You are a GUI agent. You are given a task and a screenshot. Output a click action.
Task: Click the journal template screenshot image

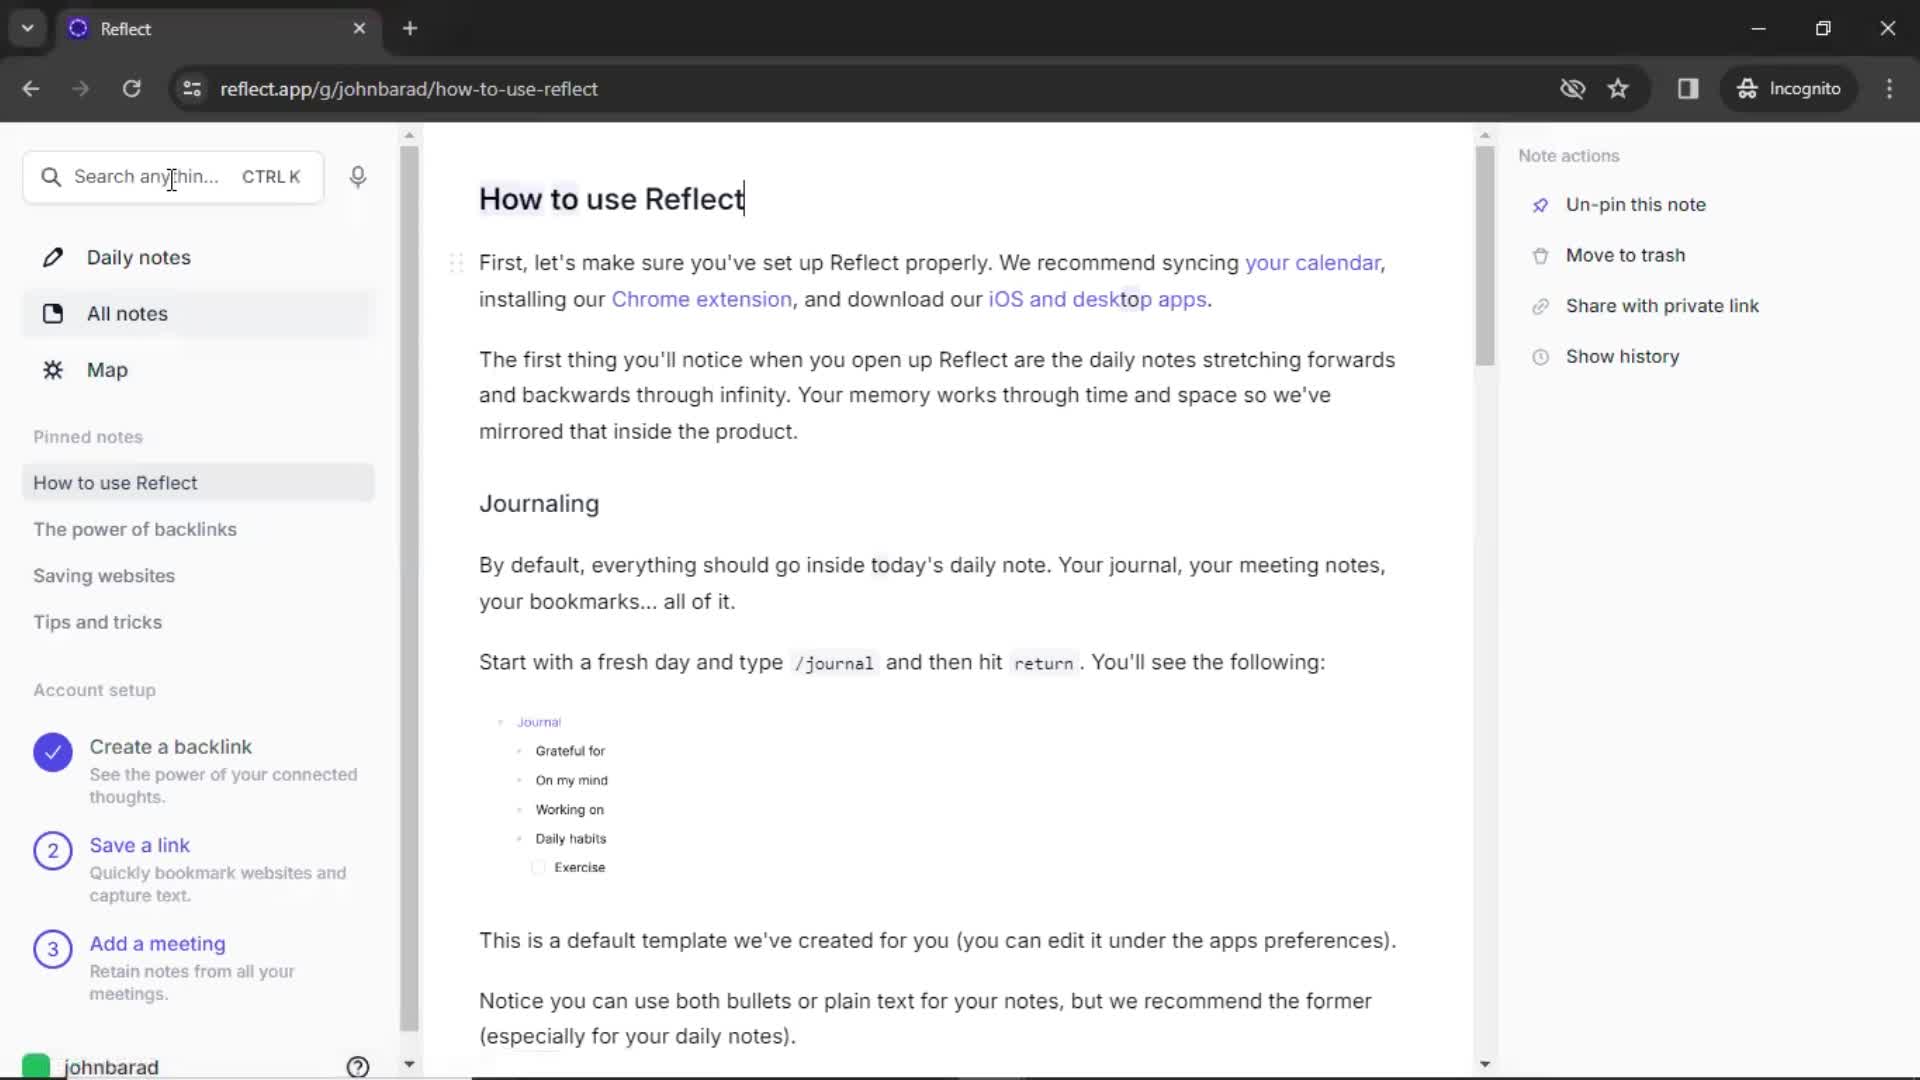click(555, 794)
